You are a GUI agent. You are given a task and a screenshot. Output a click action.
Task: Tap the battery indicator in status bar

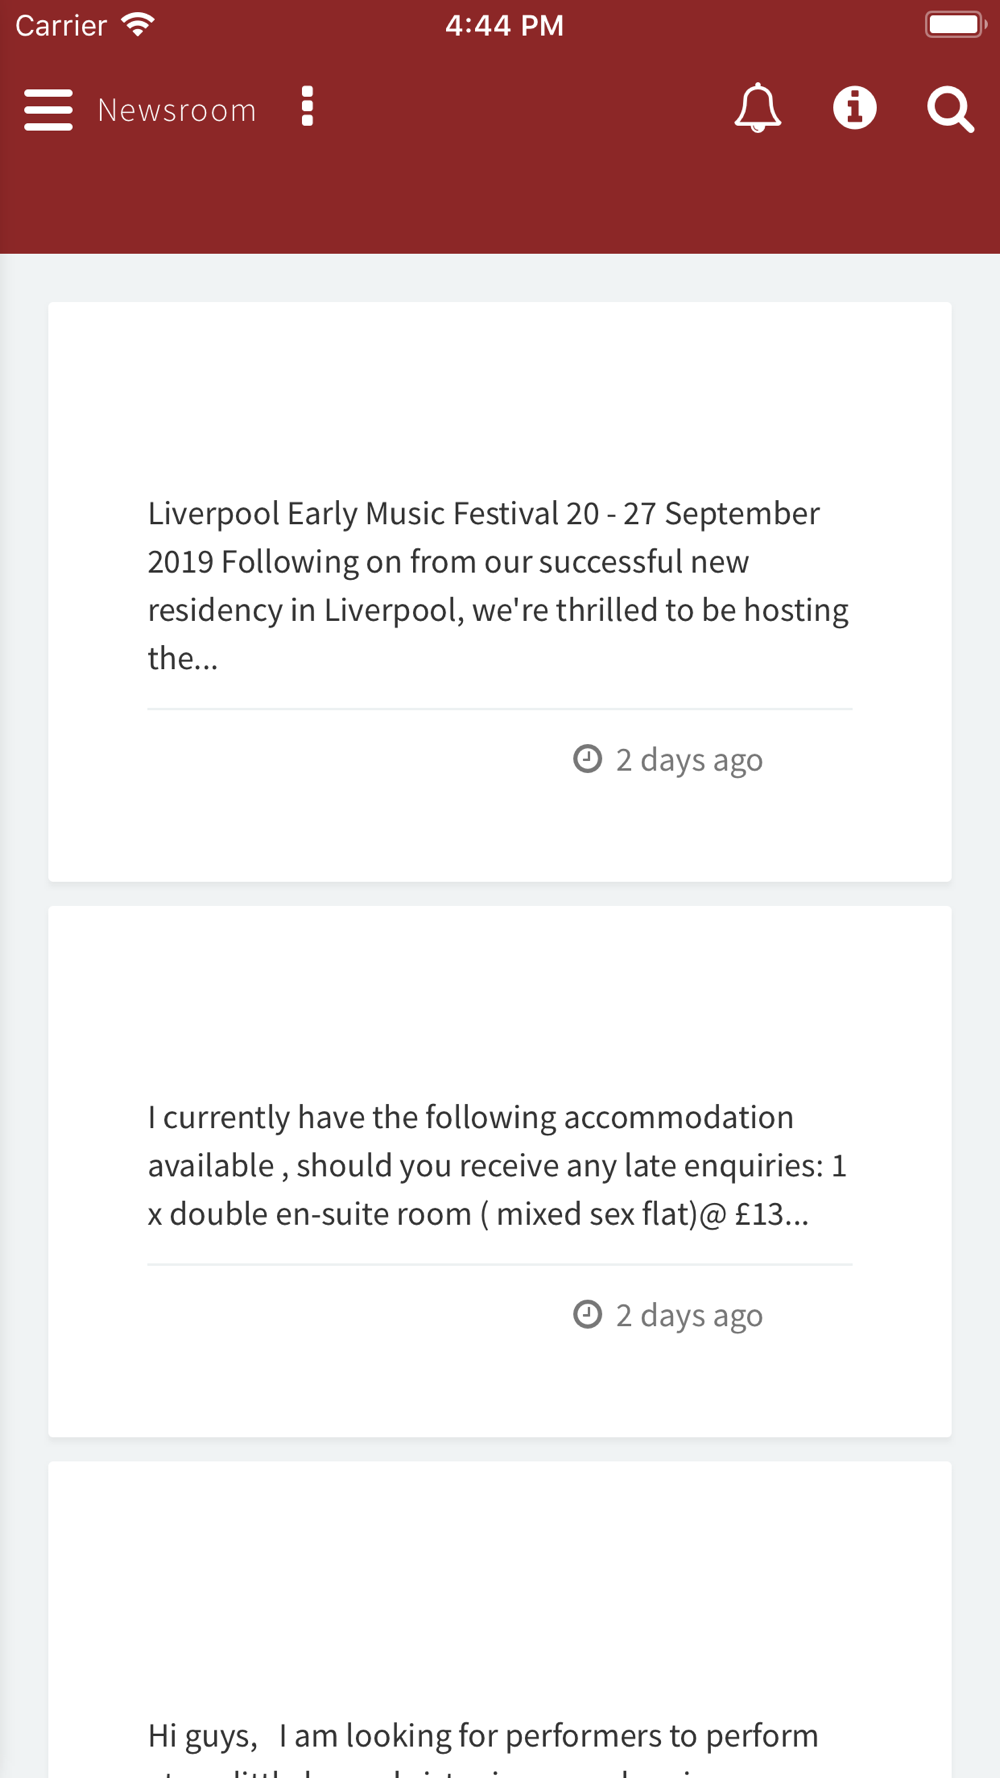(956, 24)
